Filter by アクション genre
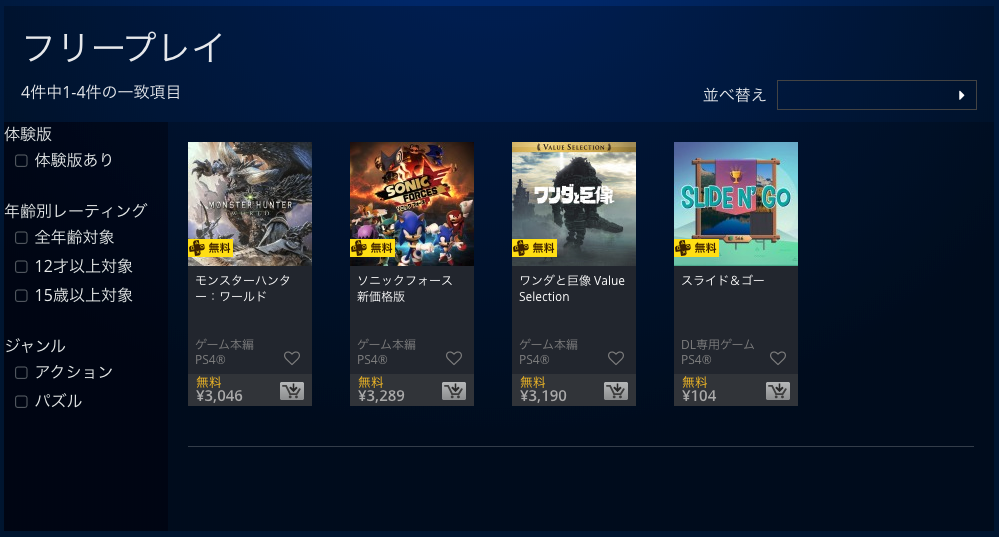The image size is (999, 537). point(21,373)
